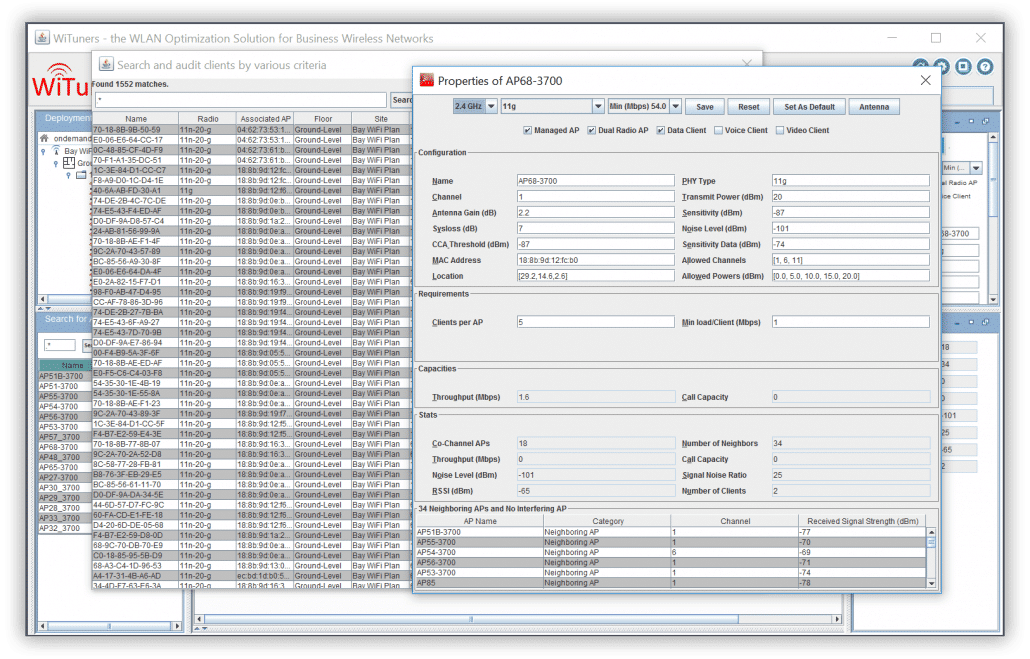Select AP51B-3700 in left AP list
1030x659 pixels.
pos(64,376)
